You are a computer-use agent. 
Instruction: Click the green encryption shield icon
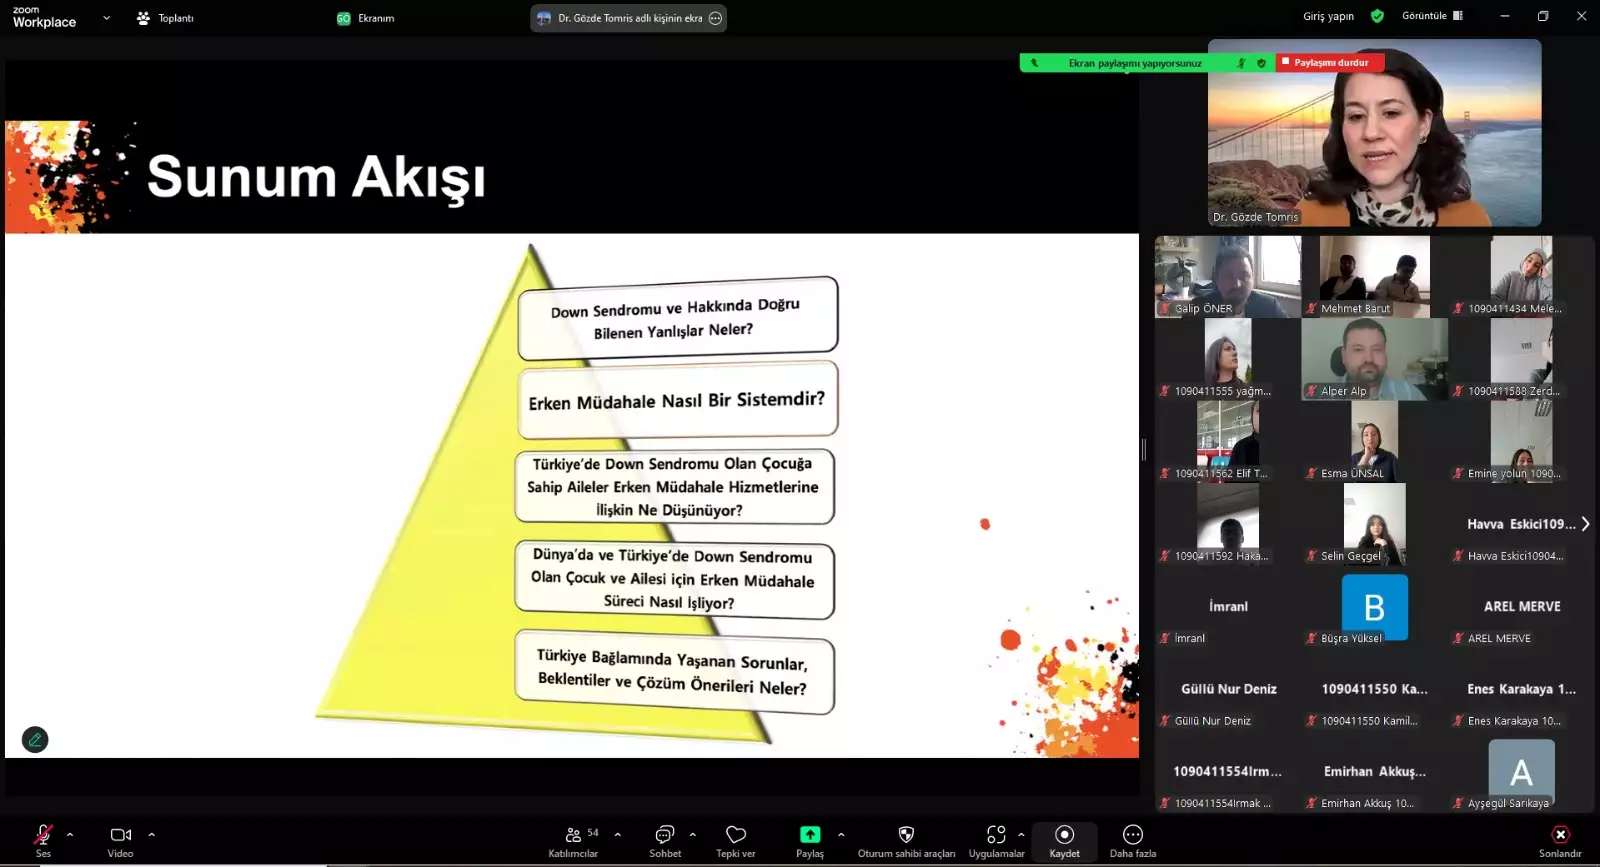coord(1377,16)
